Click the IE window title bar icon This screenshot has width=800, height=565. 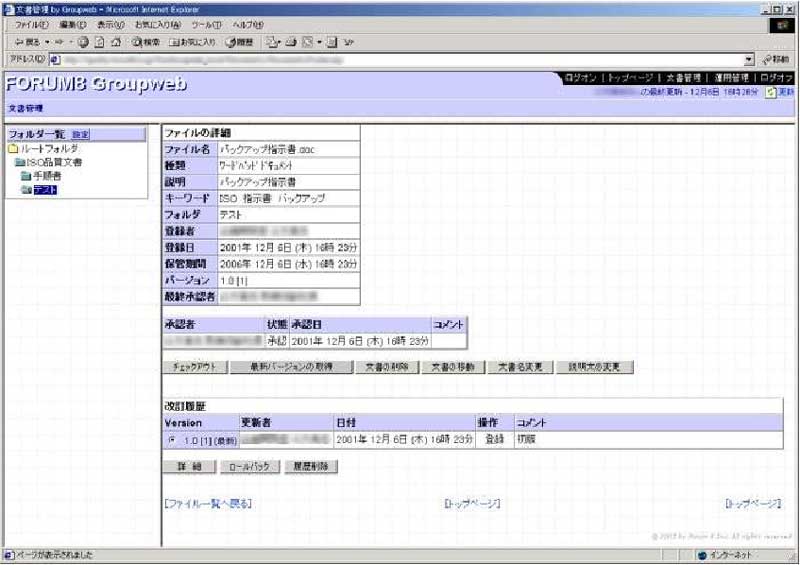click(9, 9)
